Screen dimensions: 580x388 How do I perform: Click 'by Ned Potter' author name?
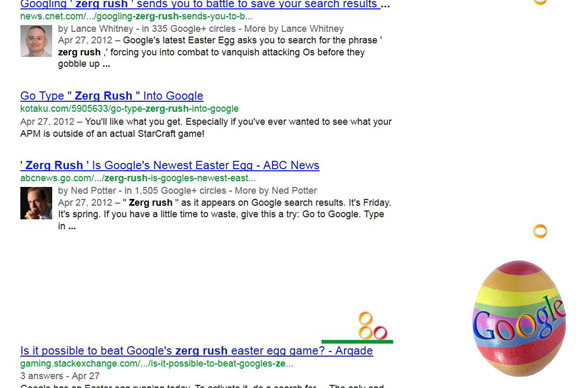[87, 190]
